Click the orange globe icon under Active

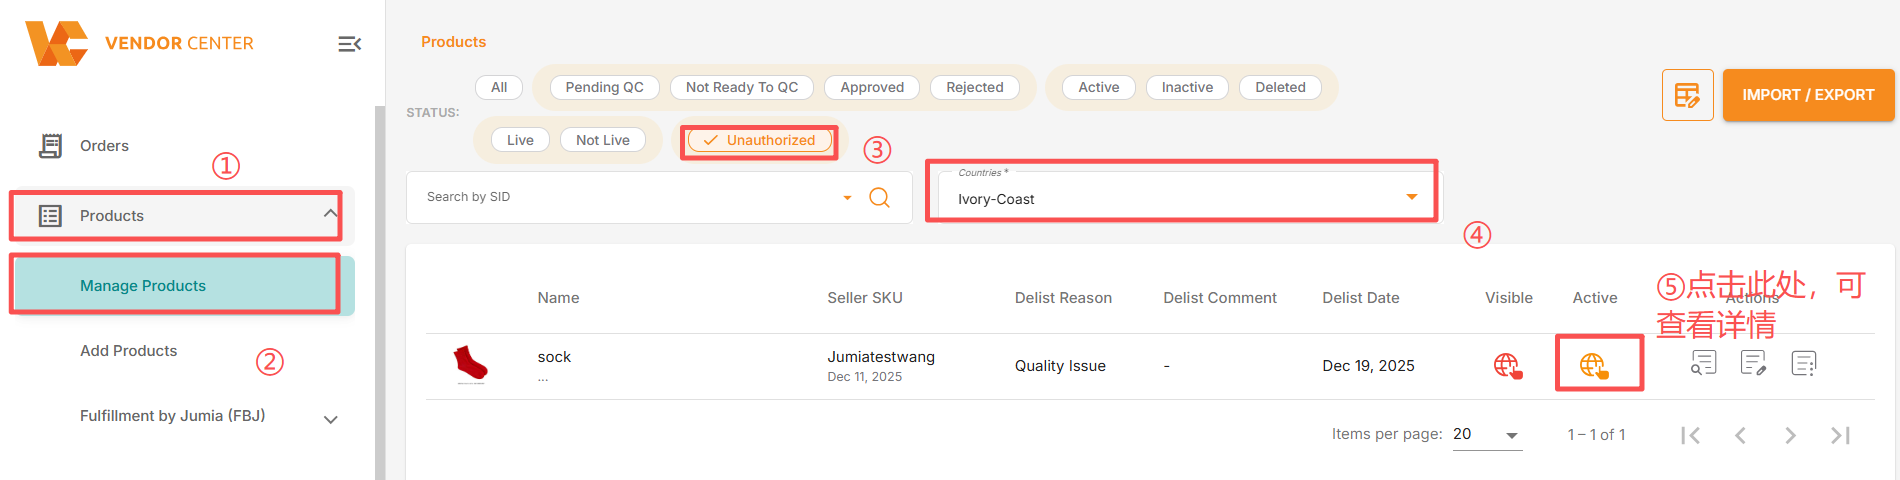(1593, 366)
